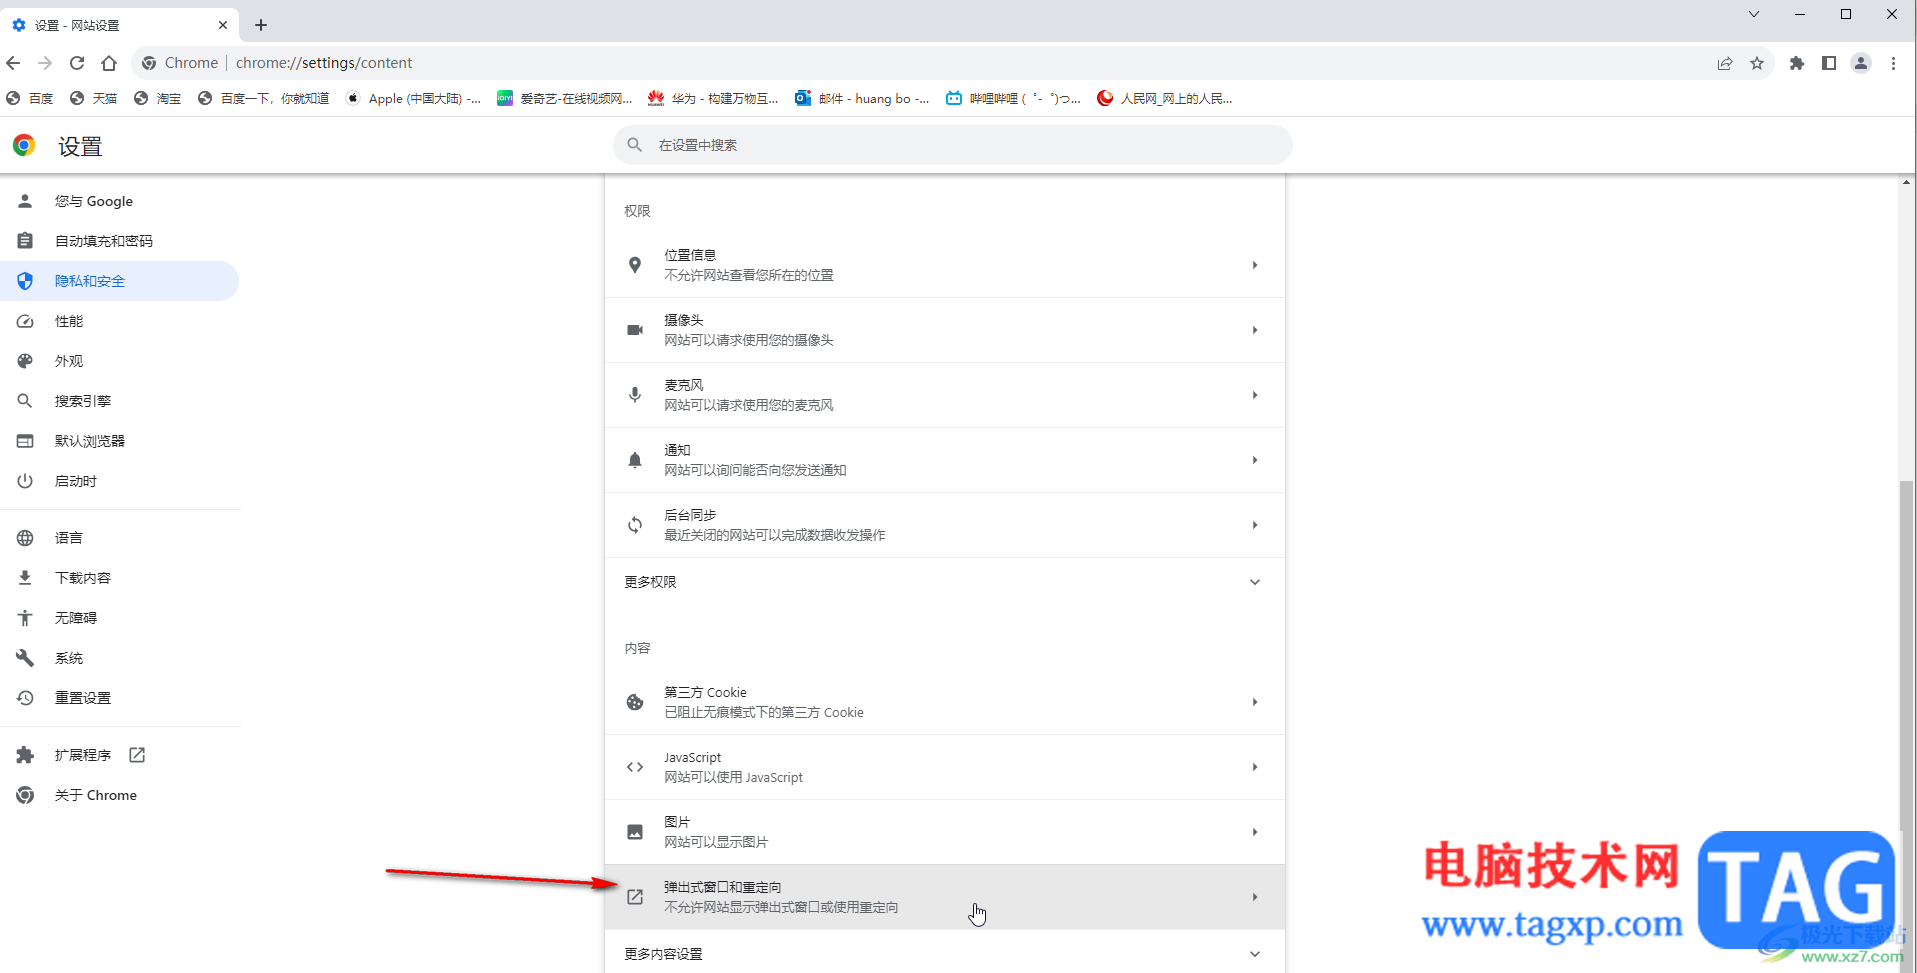1917x973 pixels.
Task: Click the 关于 Chrome logo icon
Action: 25,795
